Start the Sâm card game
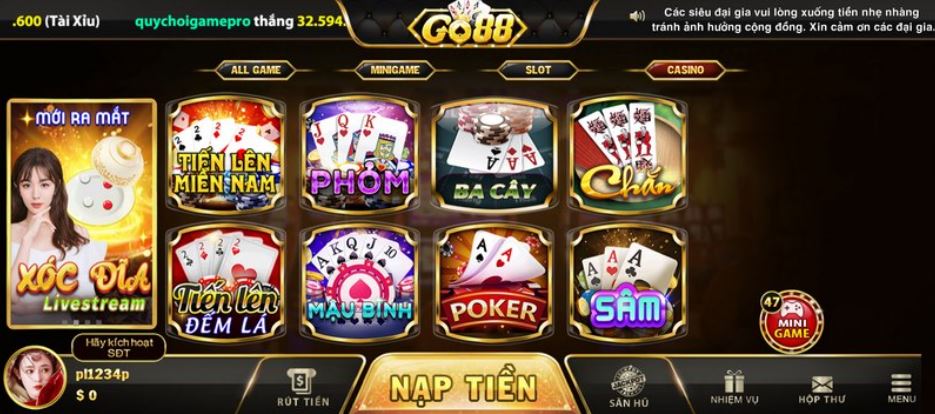The height and width of the screenshot is (414, 935). pyautogui.click(x=629, y=282)
